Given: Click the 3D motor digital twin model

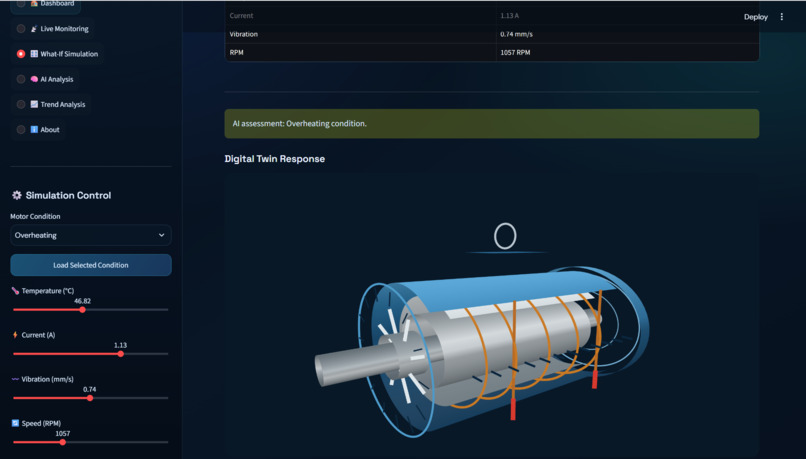Looking at the screenshot, I should click(x=482, y=350).
